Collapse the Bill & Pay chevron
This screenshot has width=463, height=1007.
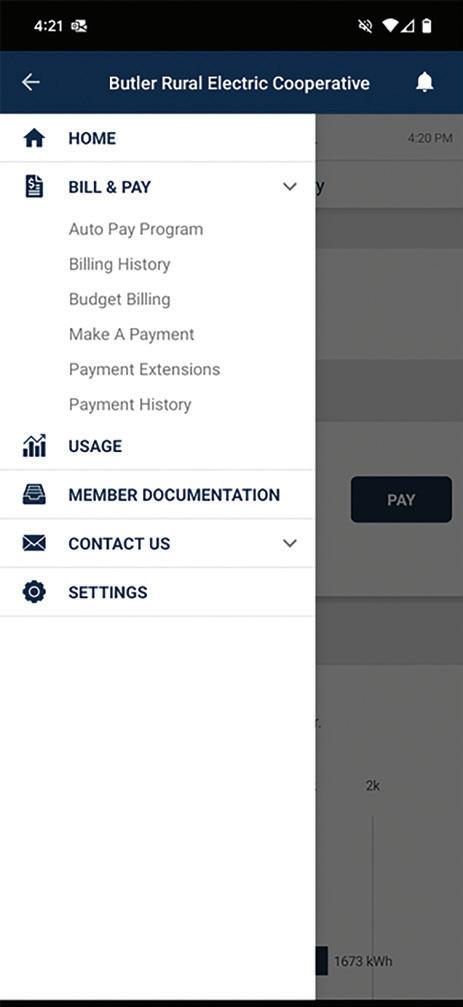[x=290, y=187]
